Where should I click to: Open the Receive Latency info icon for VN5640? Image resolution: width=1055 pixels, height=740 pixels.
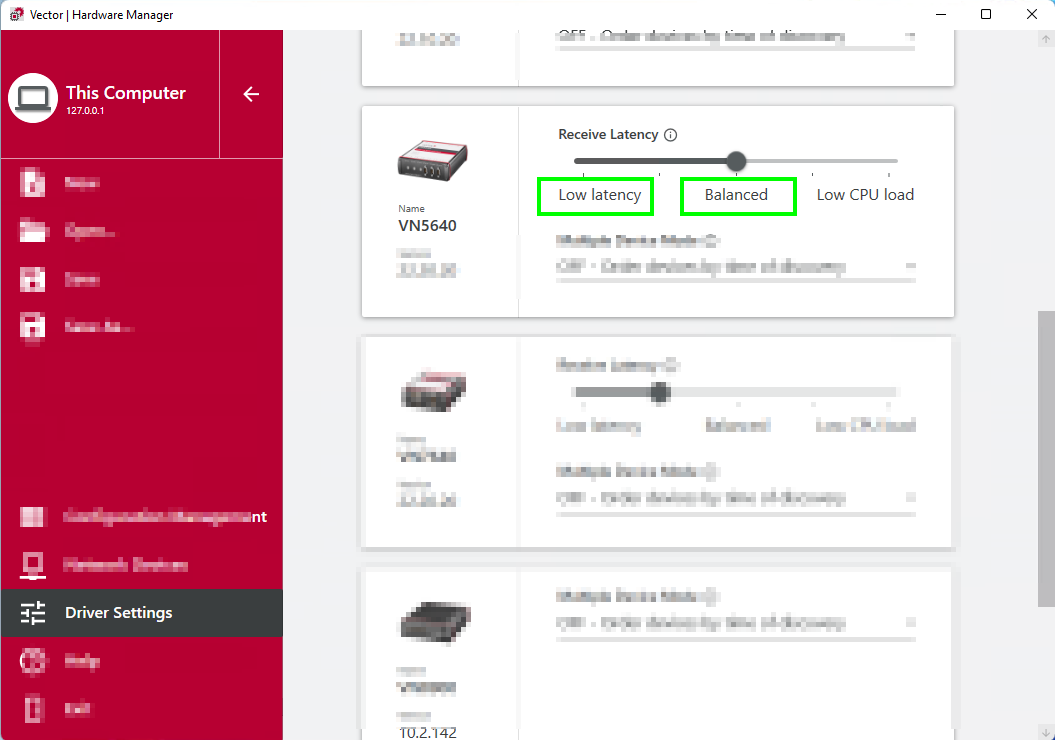671,135
